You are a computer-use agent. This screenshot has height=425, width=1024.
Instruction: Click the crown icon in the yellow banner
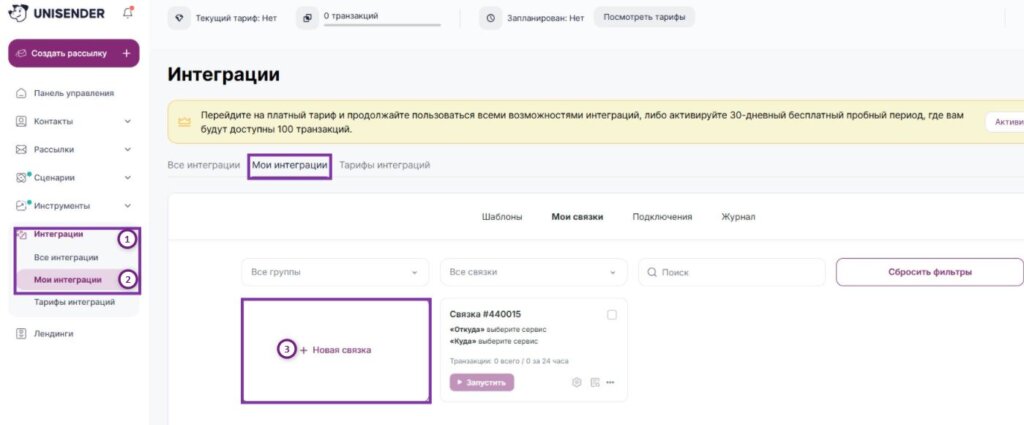point(185,123)
